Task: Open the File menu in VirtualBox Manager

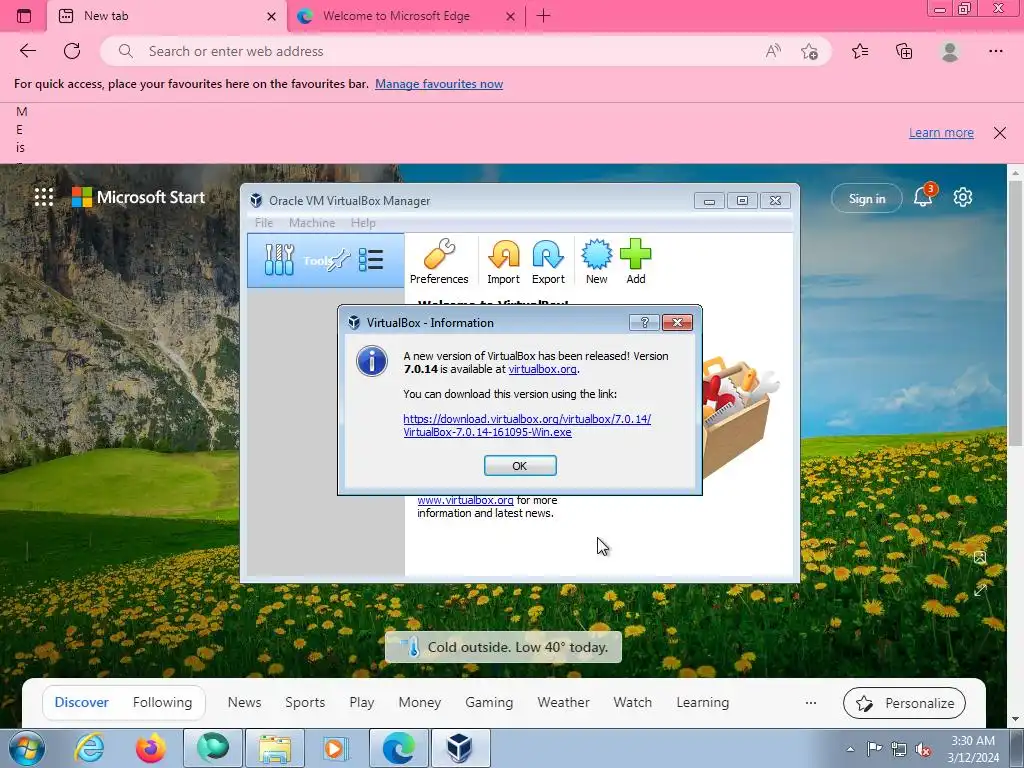Action: [x=264, y=223]
